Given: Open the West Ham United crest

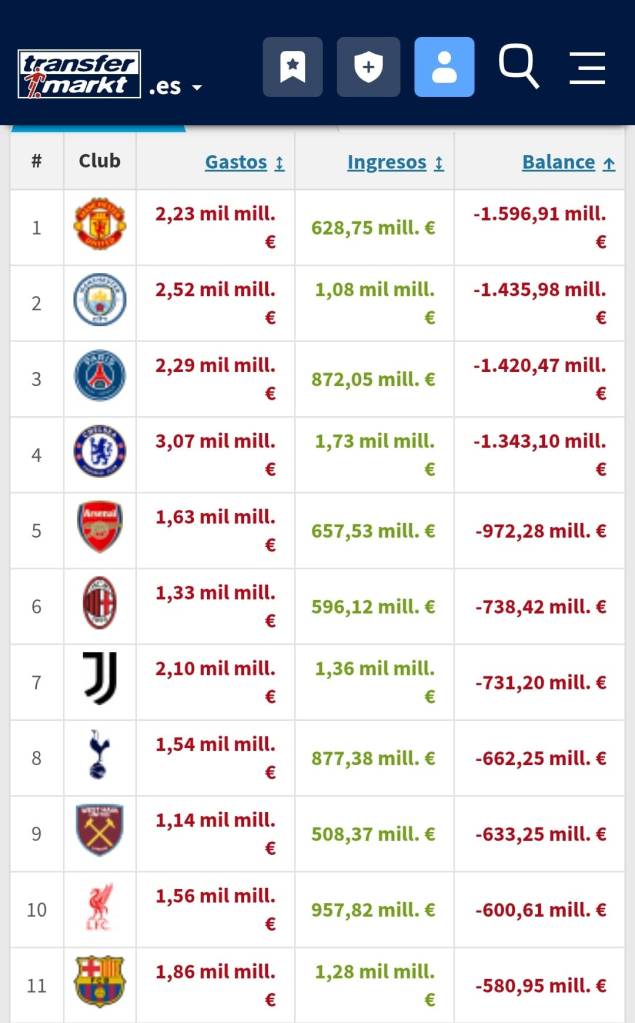Looking at the screenshot, I should (100, 831).
